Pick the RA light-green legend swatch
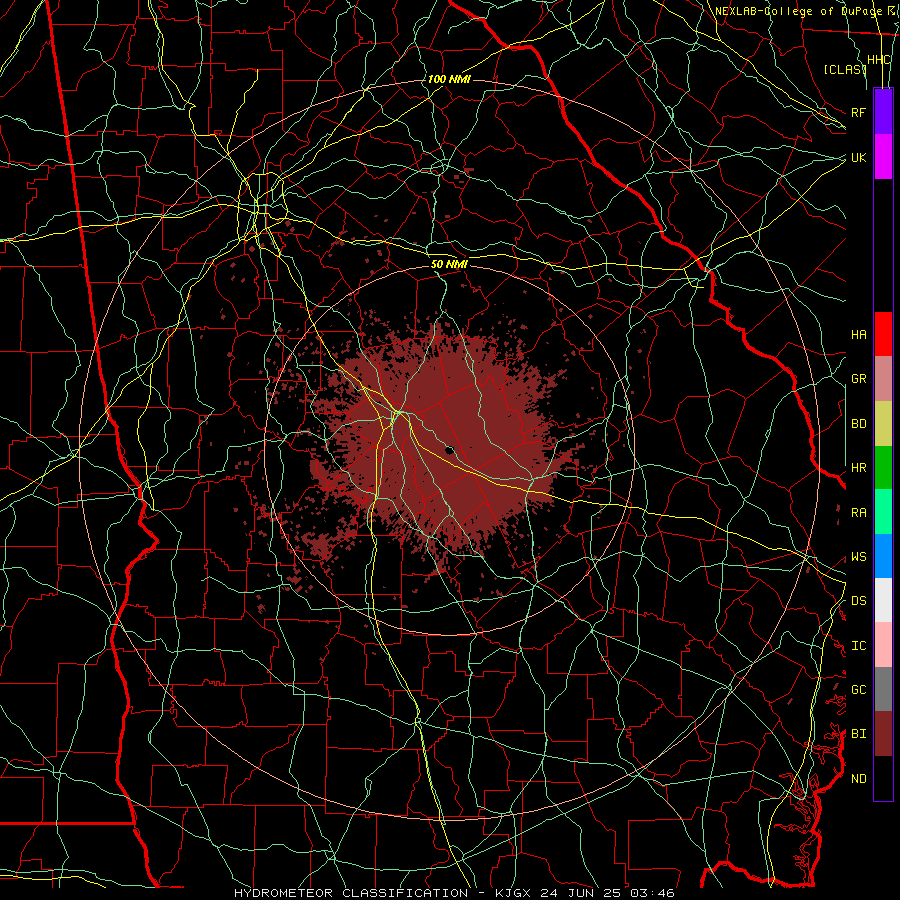900x900 pixels. [883, 512]
